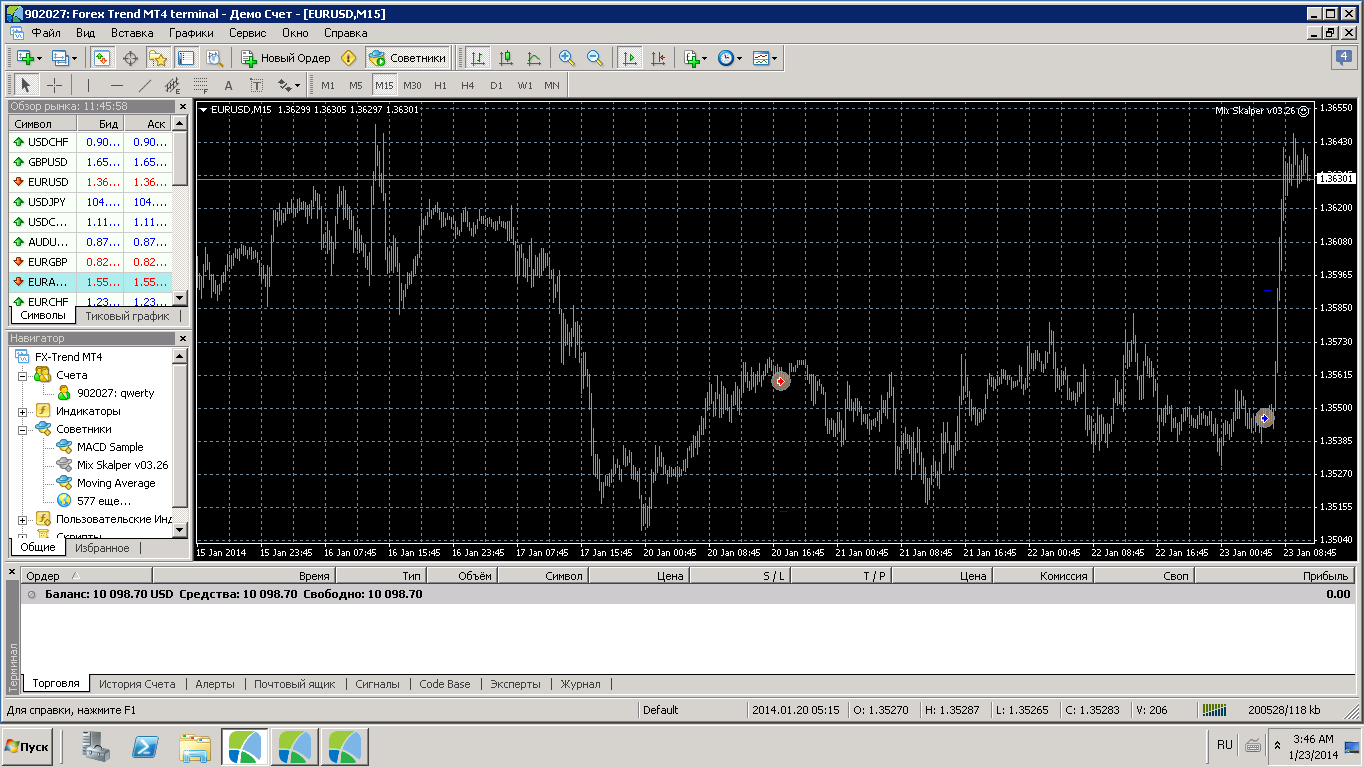Select the vertical line drawing tool

tap(88, 85)
